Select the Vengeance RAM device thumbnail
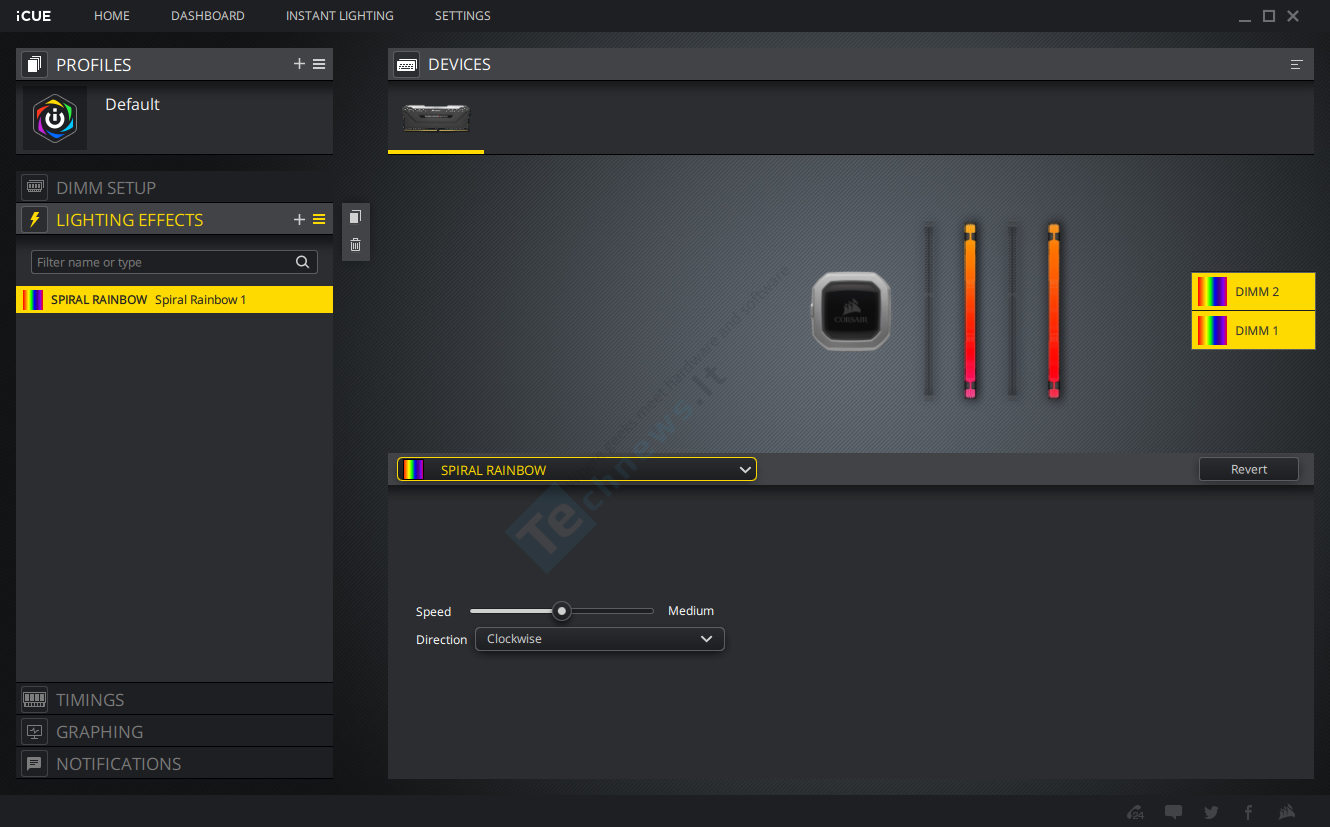1330x827 pixels. pyautogui.click(x=436, y=118)
